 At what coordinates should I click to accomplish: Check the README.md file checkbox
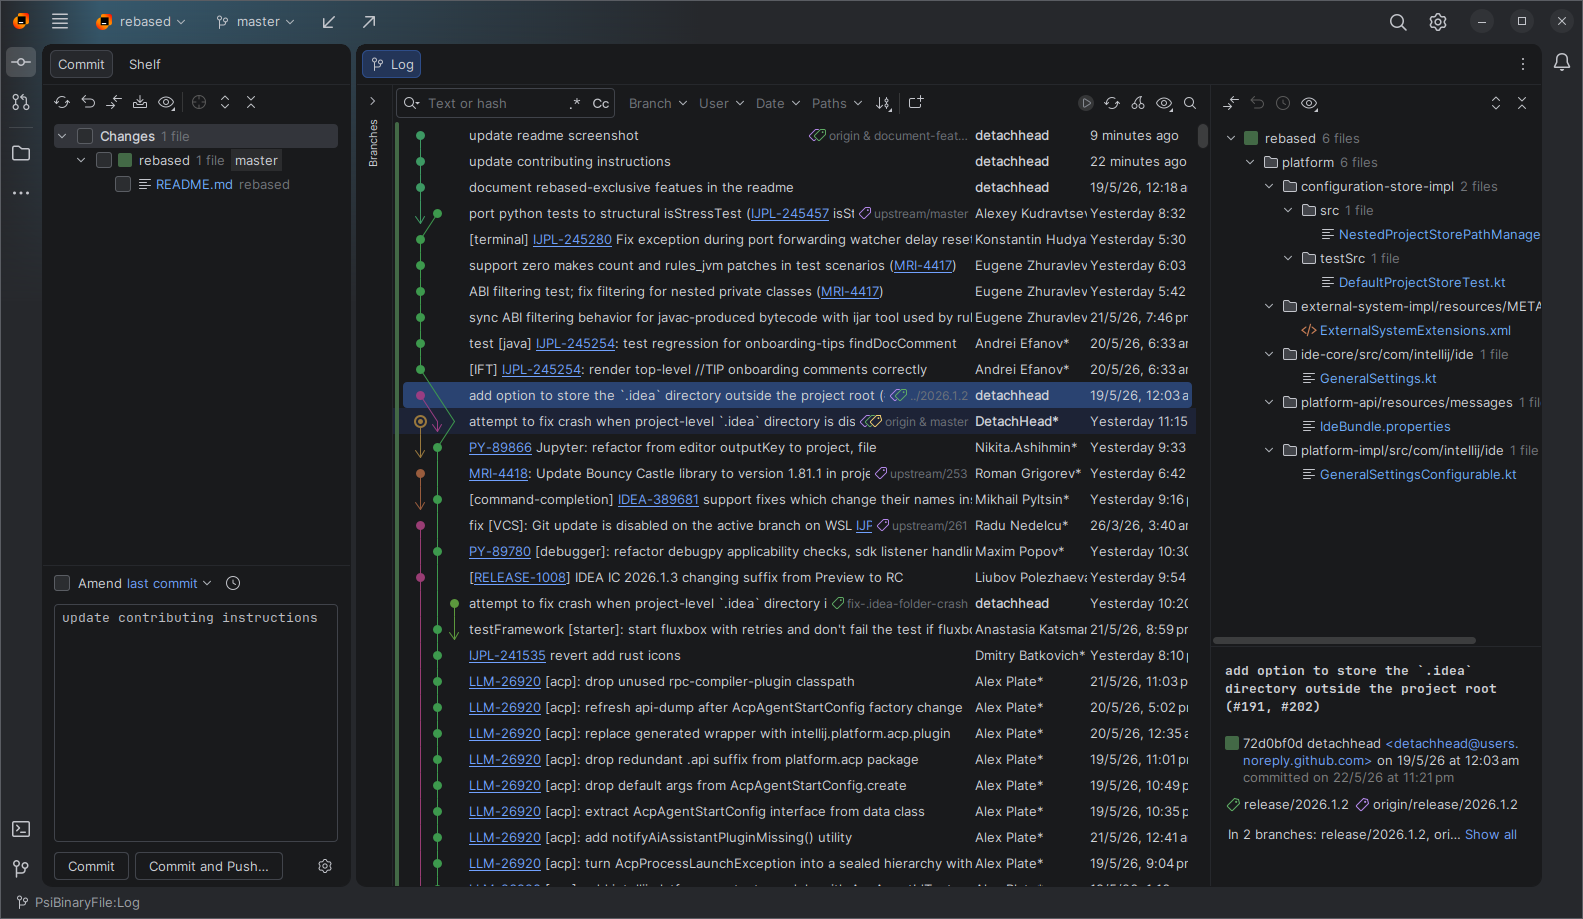(x=123, y=184)
